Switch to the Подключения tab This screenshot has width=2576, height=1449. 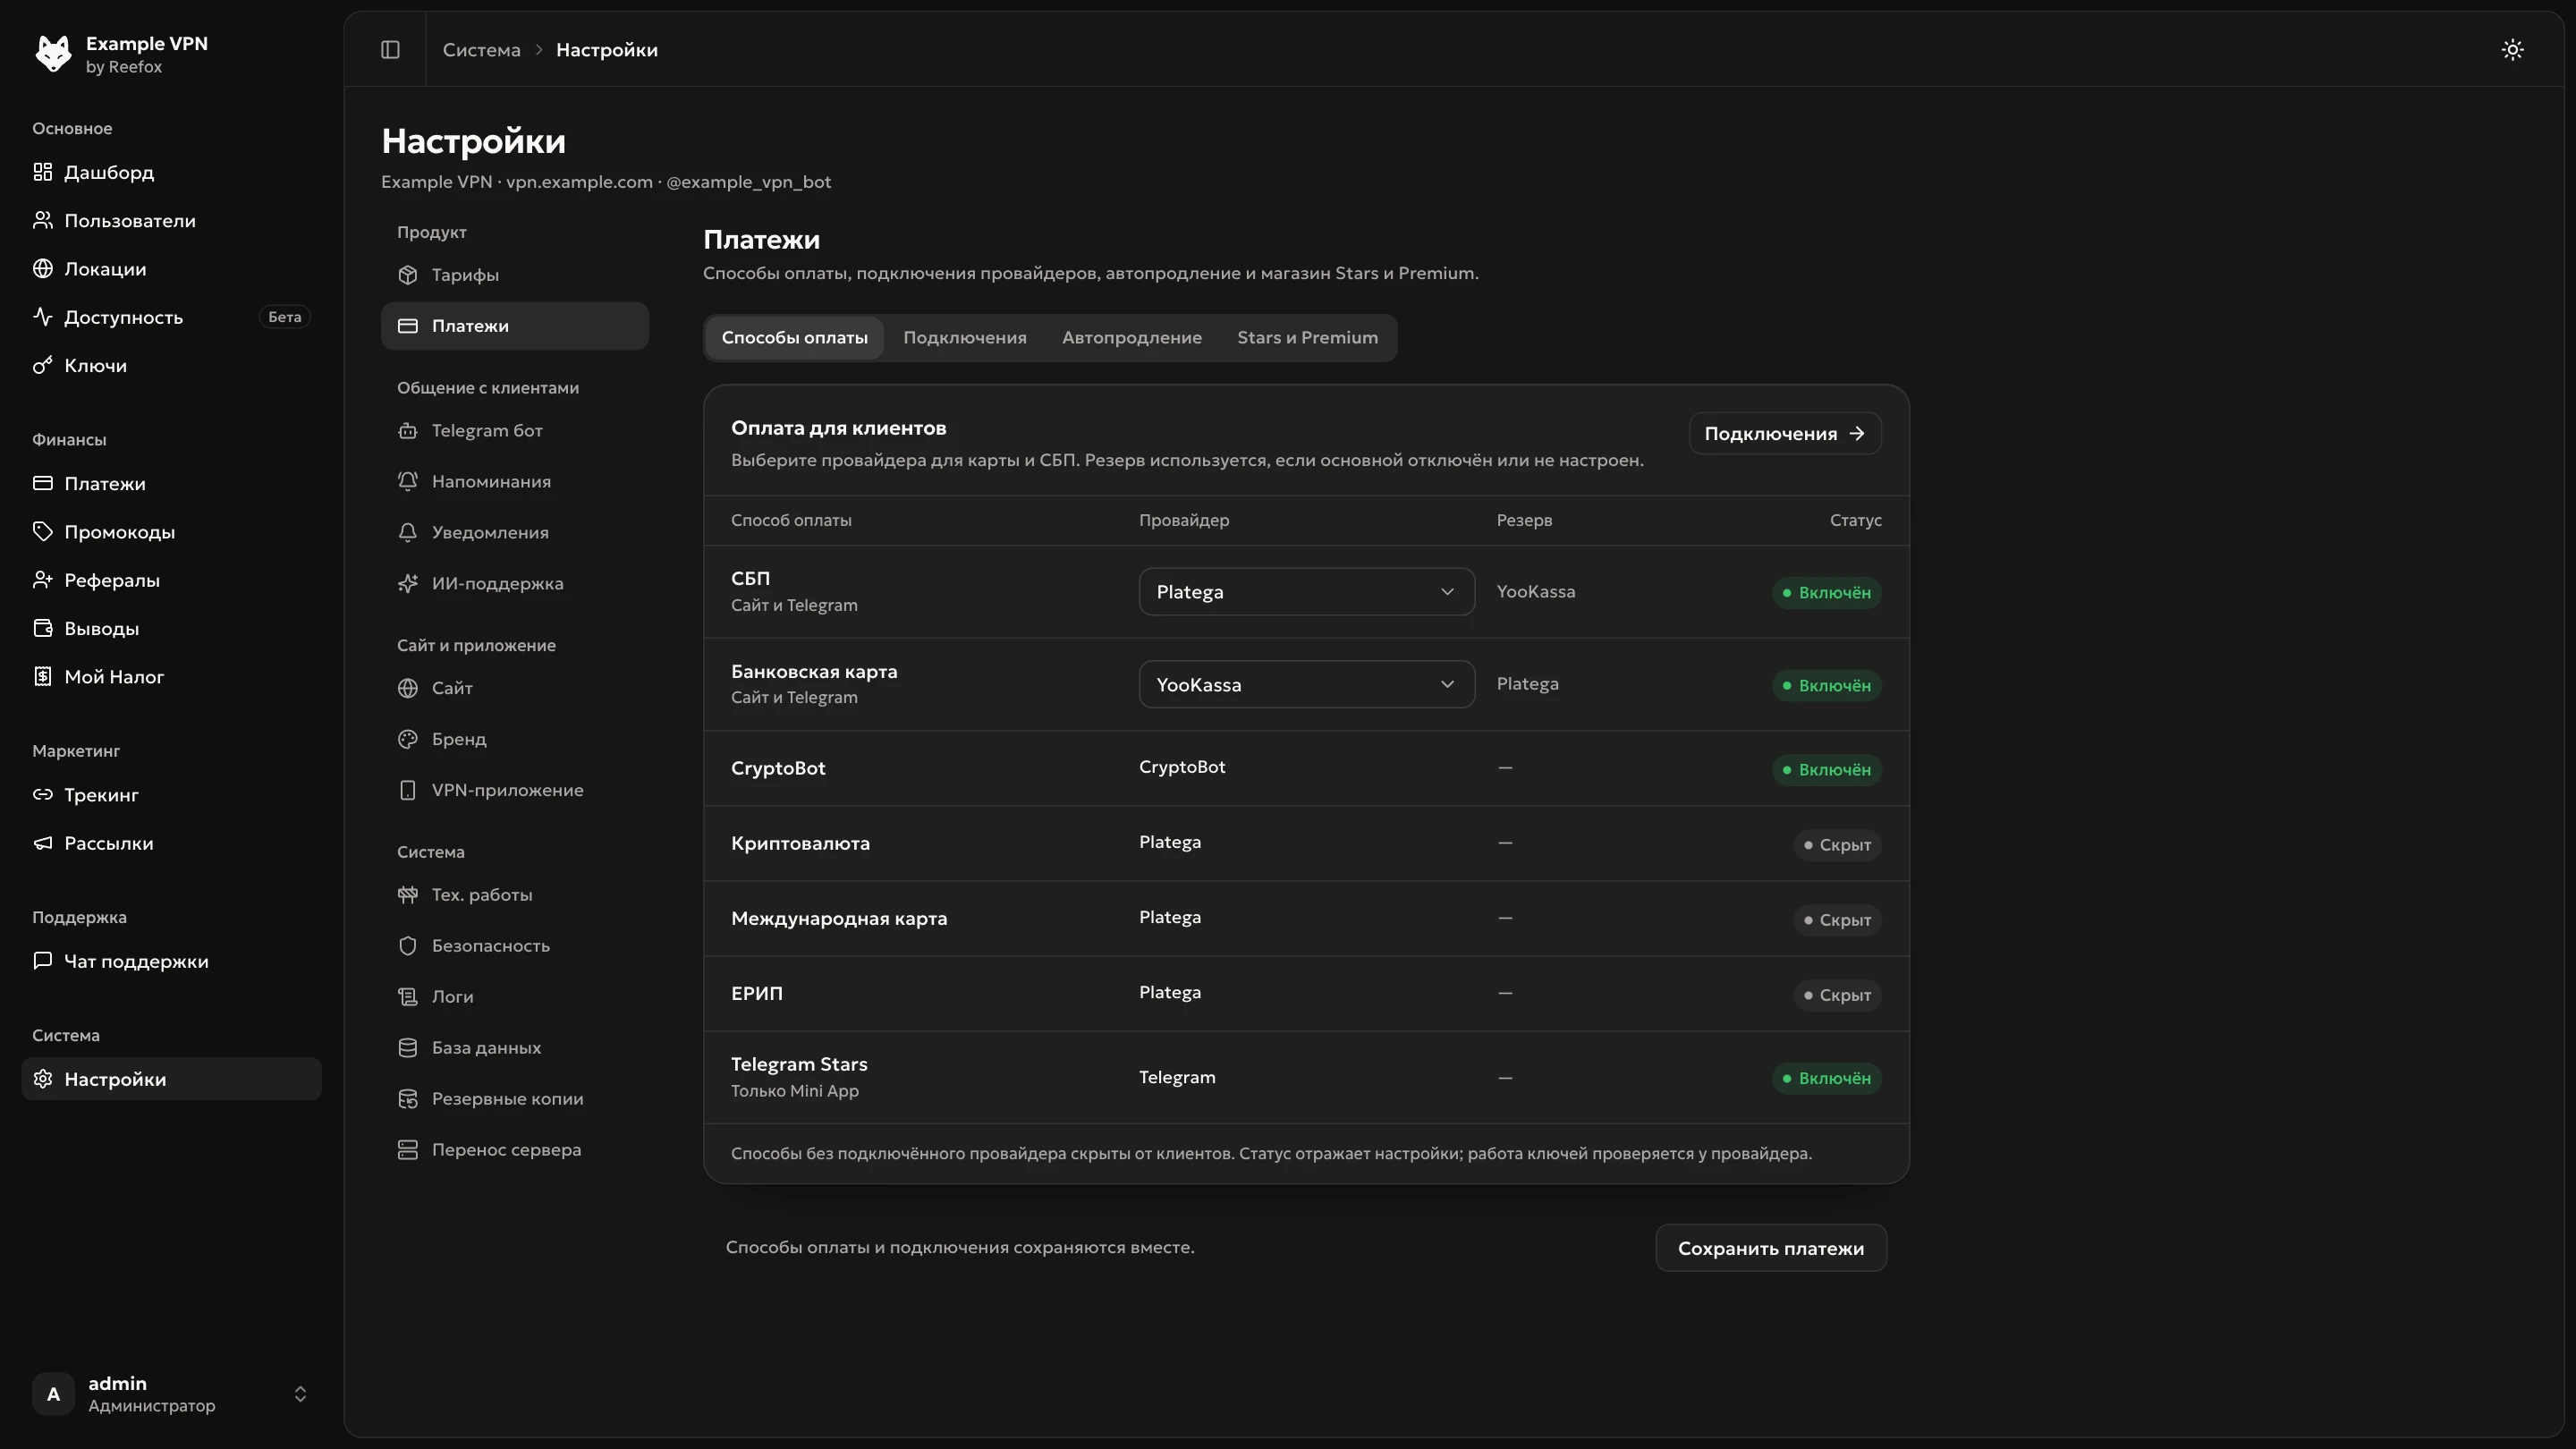pos(965,338)
